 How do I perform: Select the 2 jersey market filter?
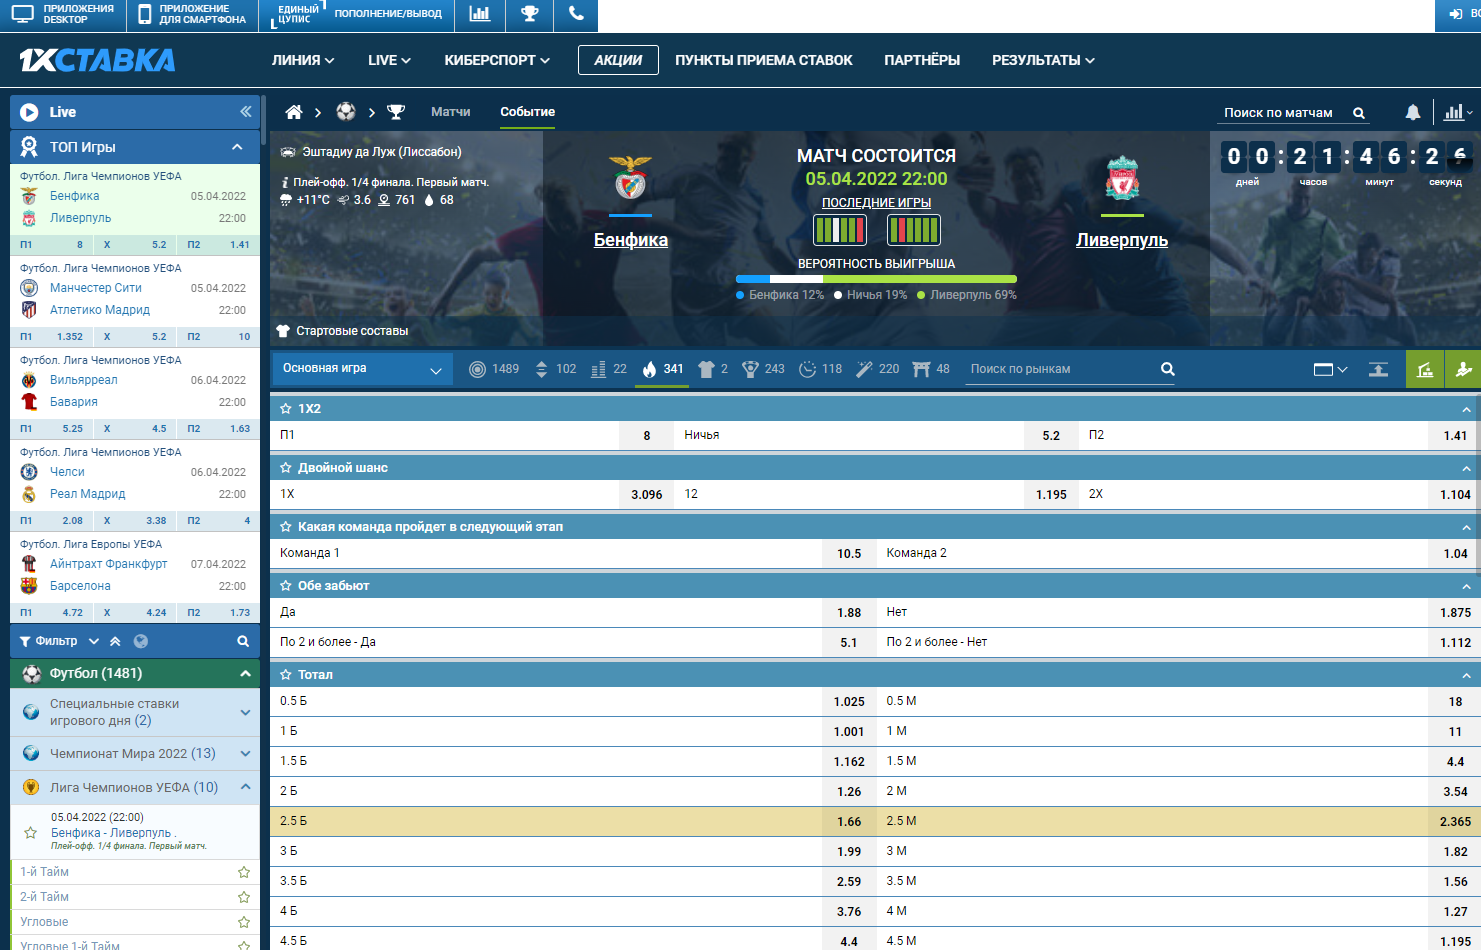(x=706, y=369)
